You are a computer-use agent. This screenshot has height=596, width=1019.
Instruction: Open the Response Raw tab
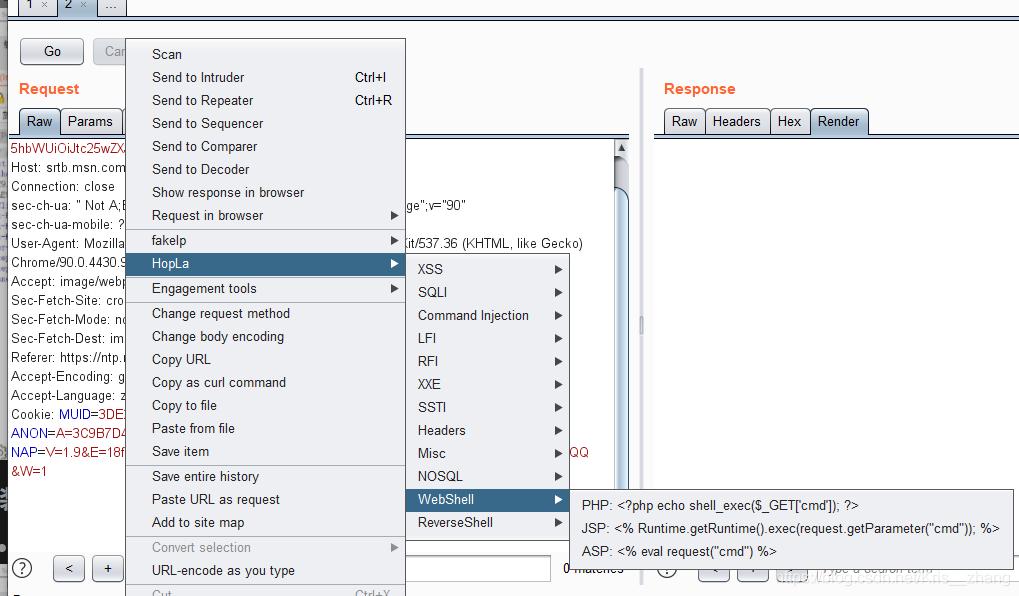(x=684, y=122)
